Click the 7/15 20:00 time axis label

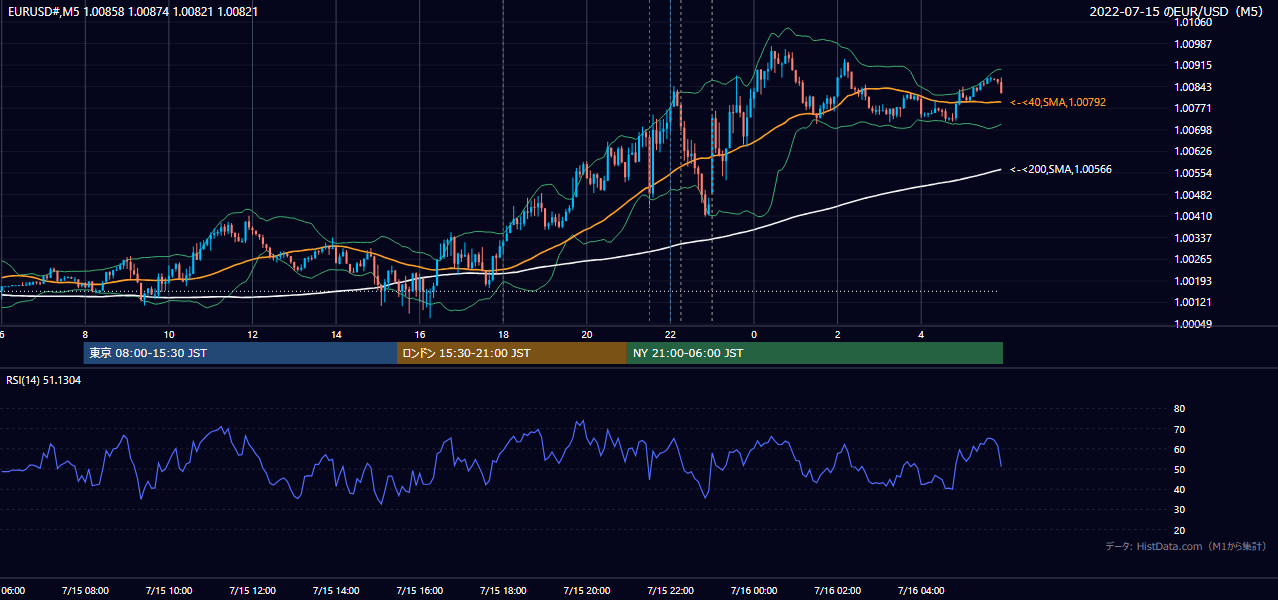pyautogui.click(x=587, y=590)
